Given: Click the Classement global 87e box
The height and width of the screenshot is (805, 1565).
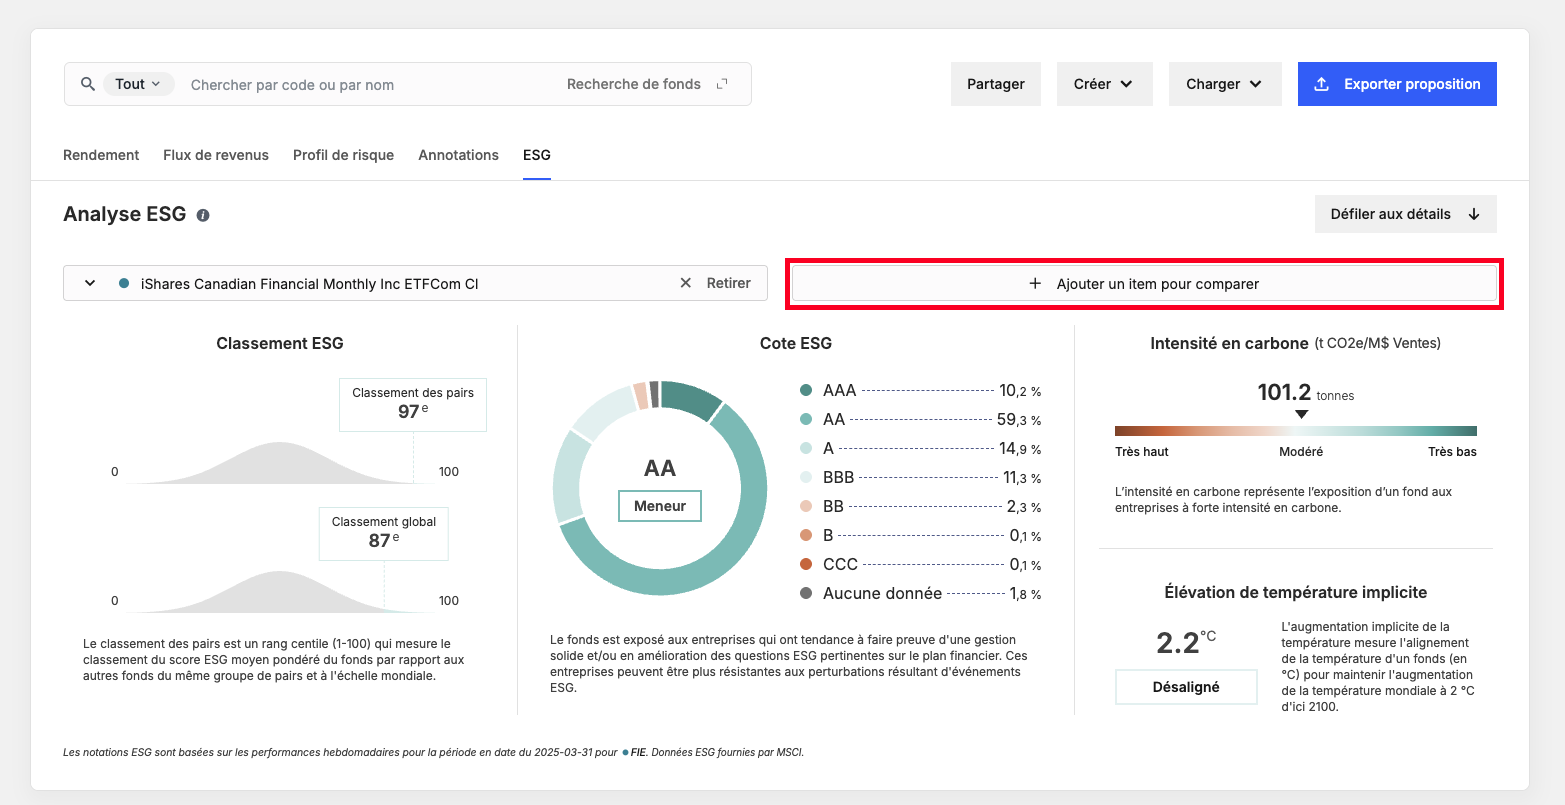Looking at the screenshot, I should pyautogui.click(x=384, y=534).
